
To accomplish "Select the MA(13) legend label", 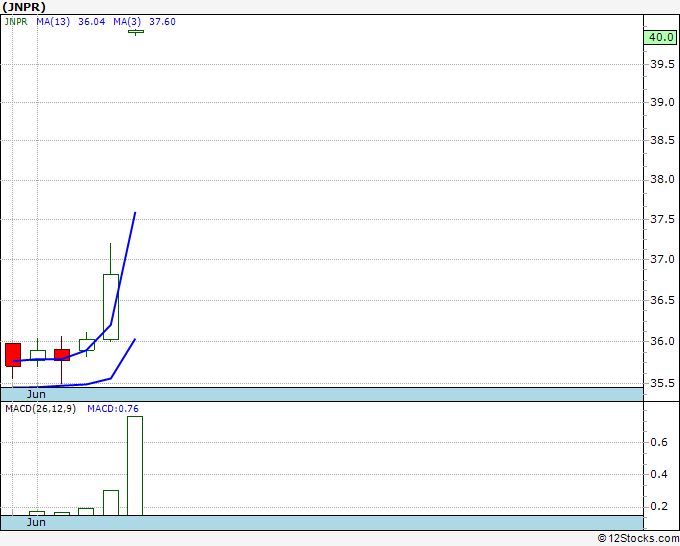I will click(x=53, y=22).
